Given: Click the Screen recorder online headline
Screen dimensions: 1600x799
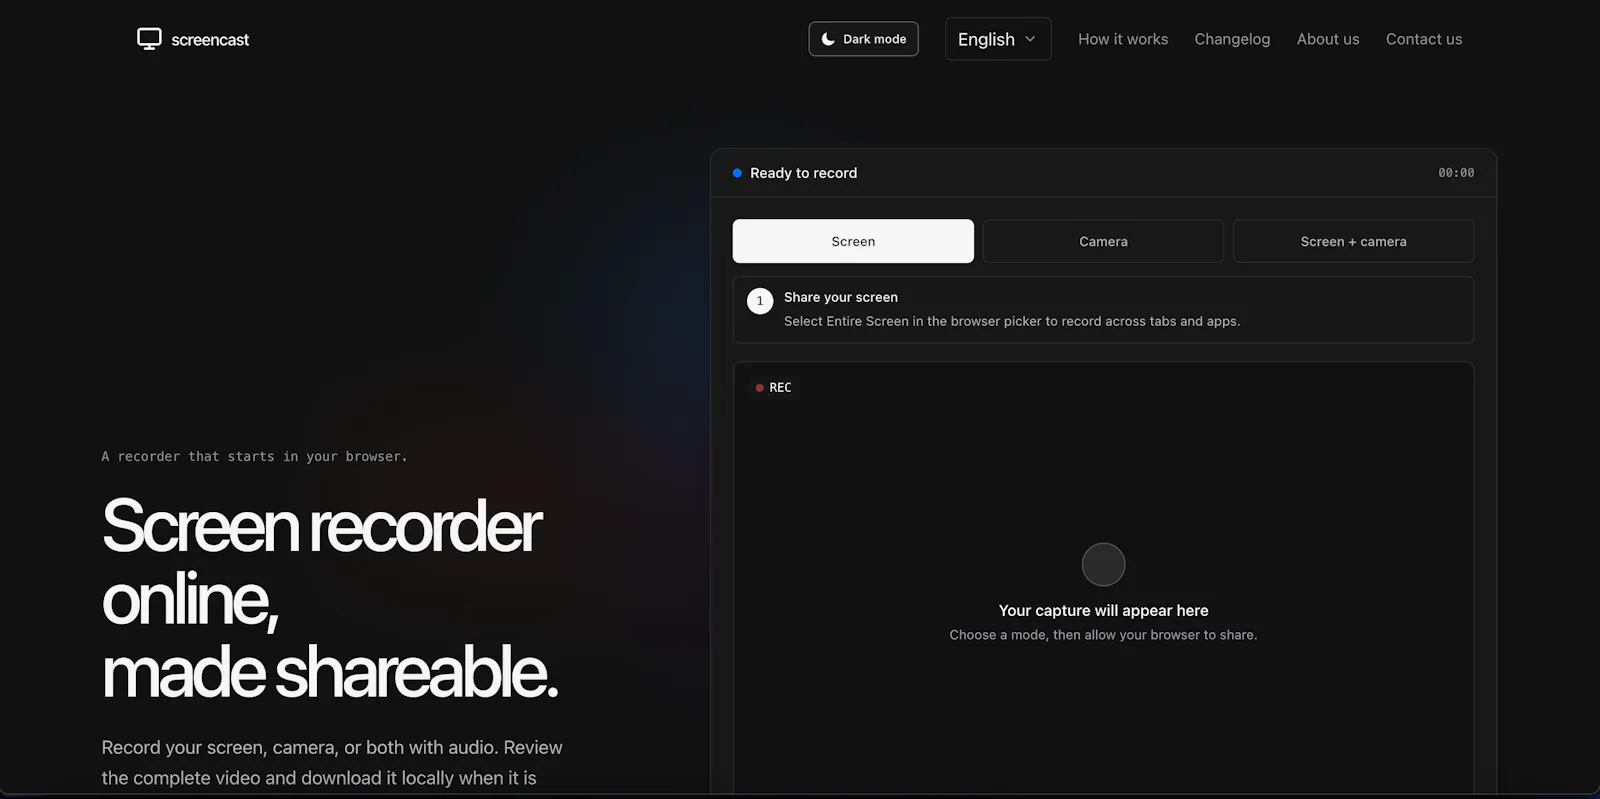Looking at the screenshot, I should pyautogui.click(x=330, y=599).
